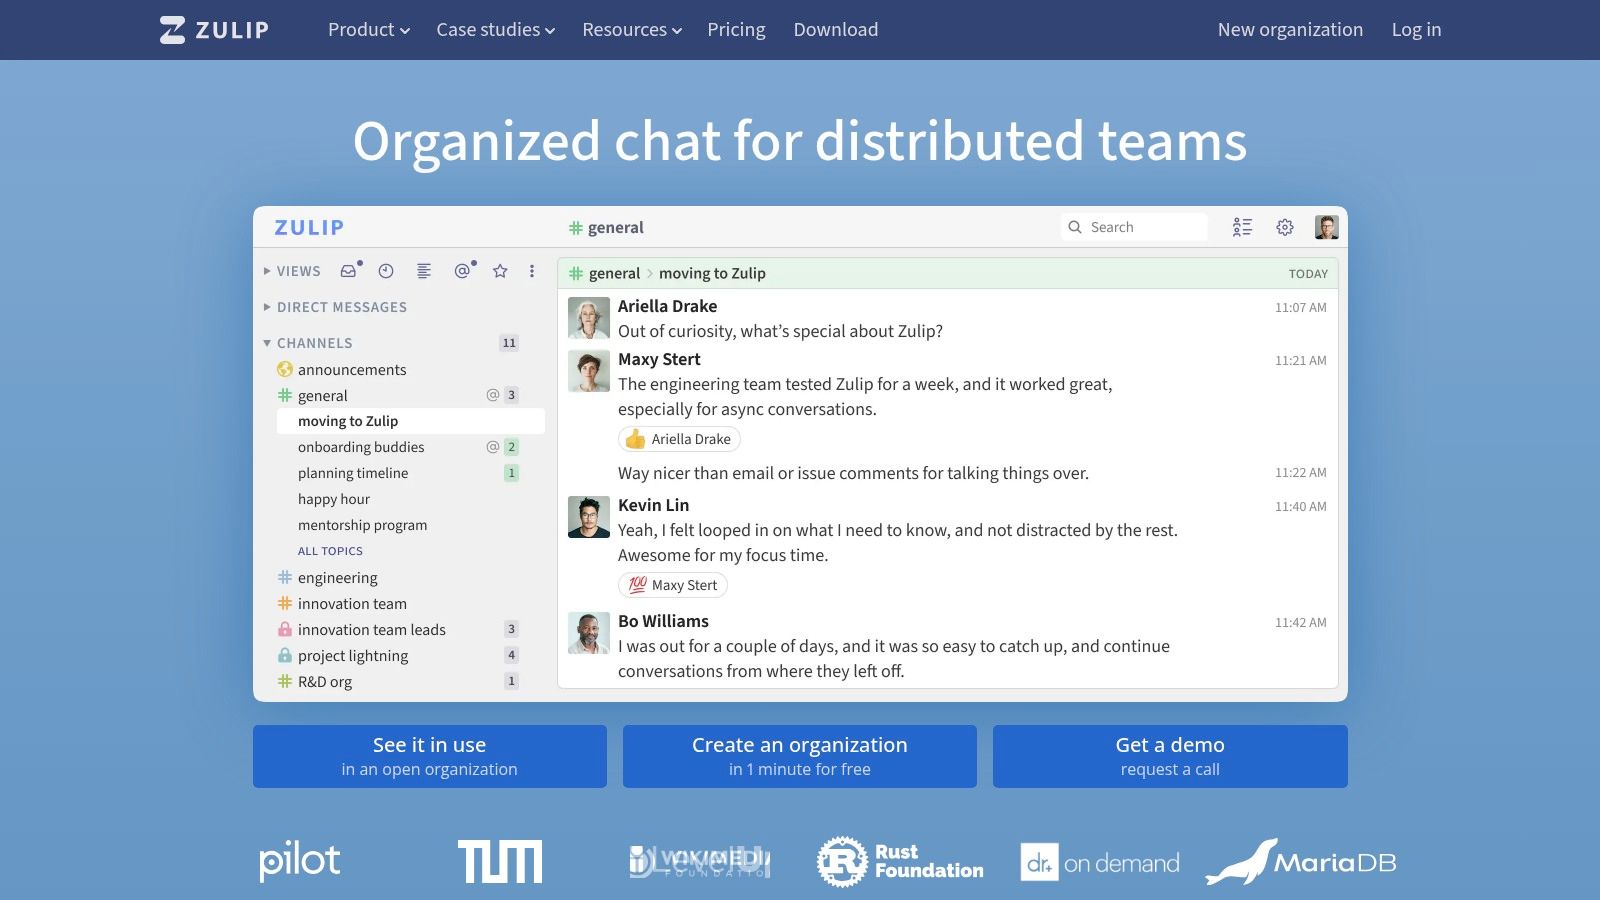Click the ZULIP logo in app header

[x=309, y=228]
